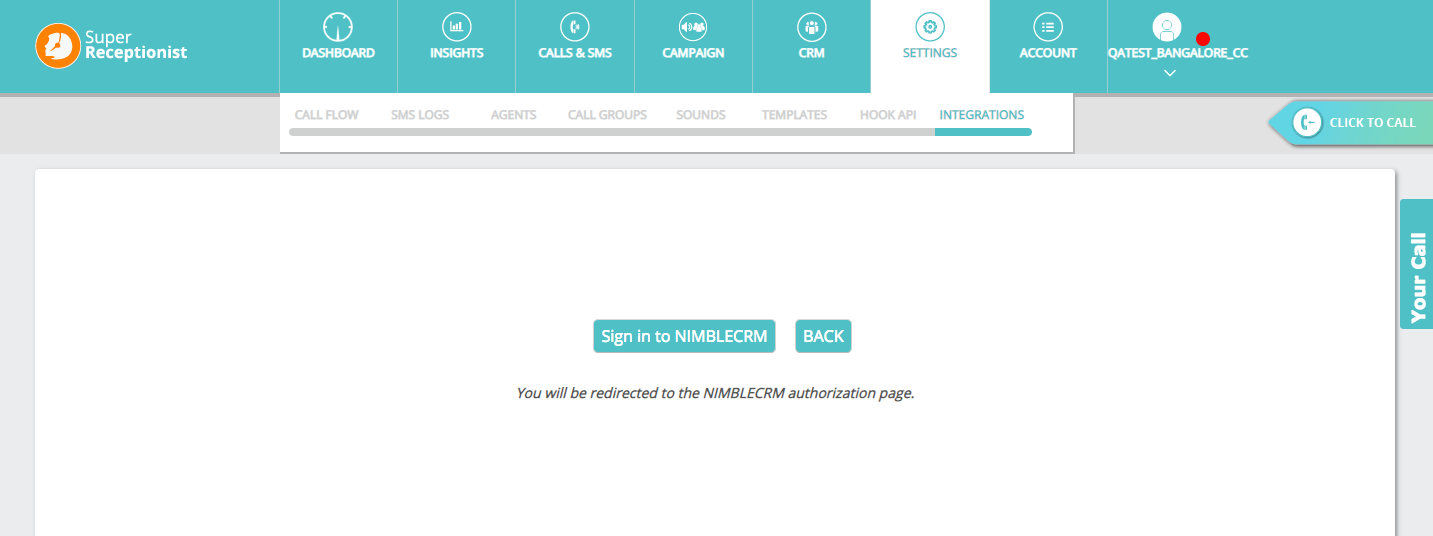
Task: Click the red notification dot
Action: (x=1203, y=39)
